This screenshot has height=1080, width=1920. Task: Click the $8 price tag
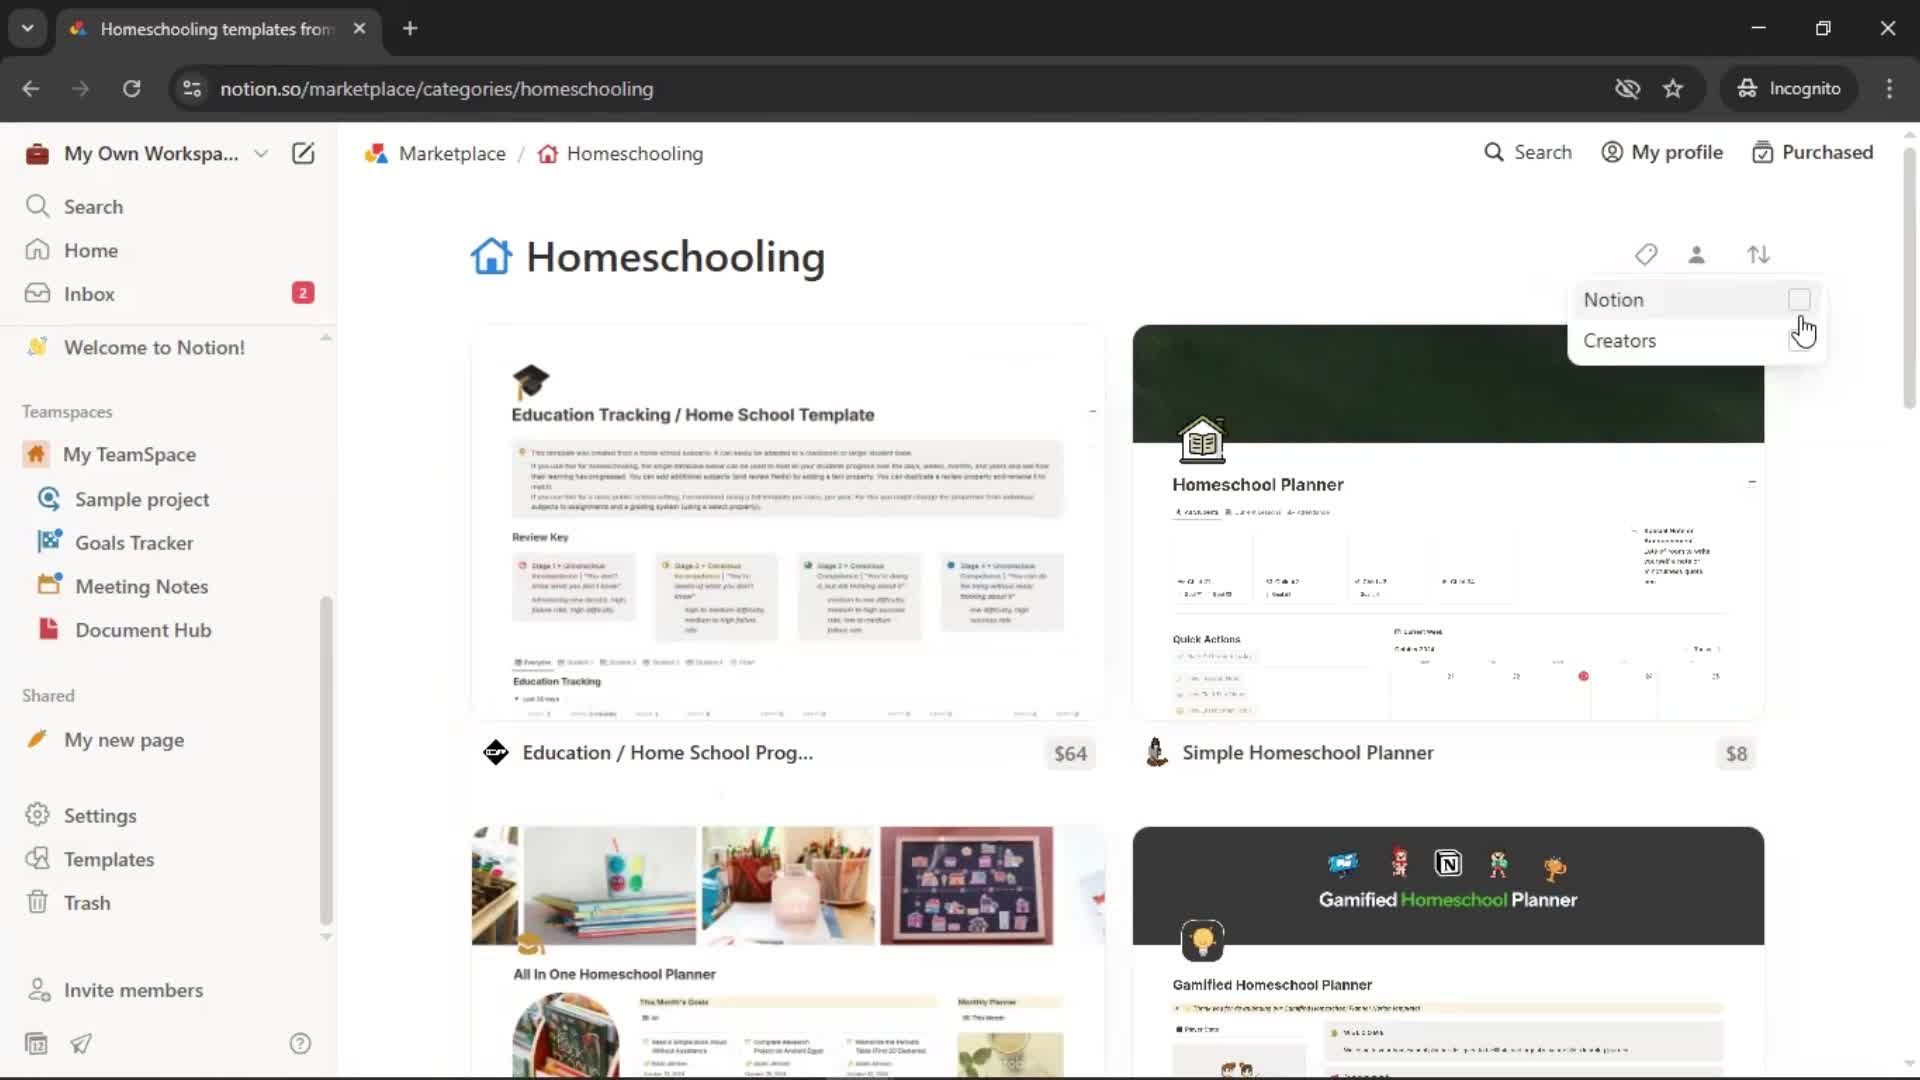pos(1736,754)
